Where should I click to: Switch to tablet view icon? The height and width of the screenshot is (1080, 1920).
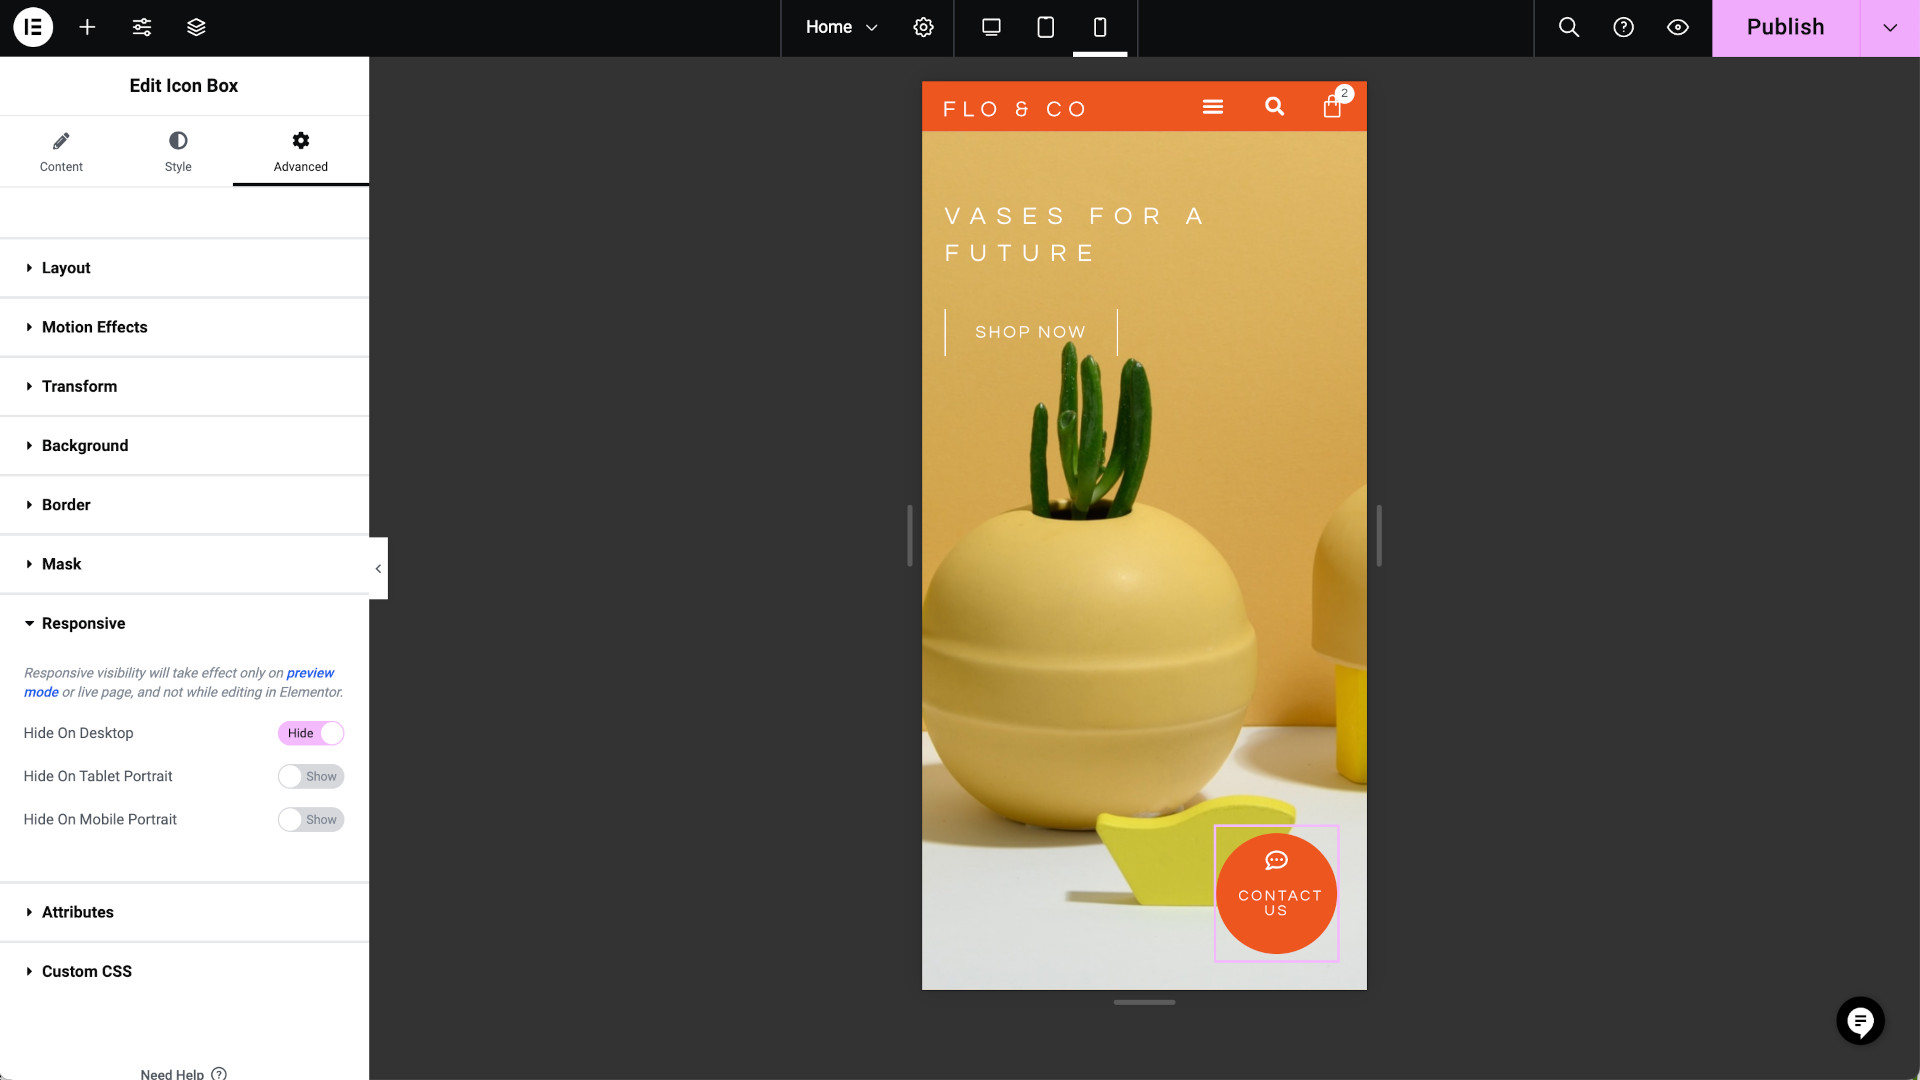click(1045, 27)
